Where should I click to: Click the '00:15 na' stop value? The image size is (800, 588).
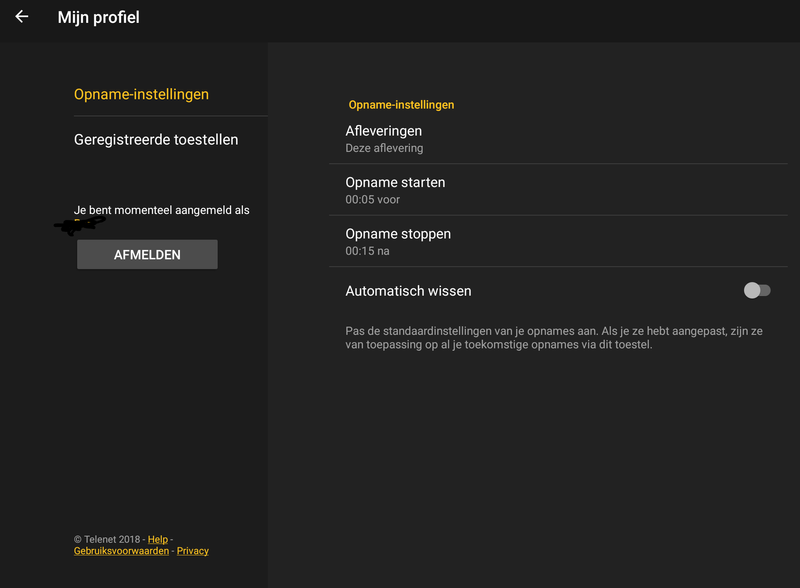pyautogui.click(x=369, y=251)
